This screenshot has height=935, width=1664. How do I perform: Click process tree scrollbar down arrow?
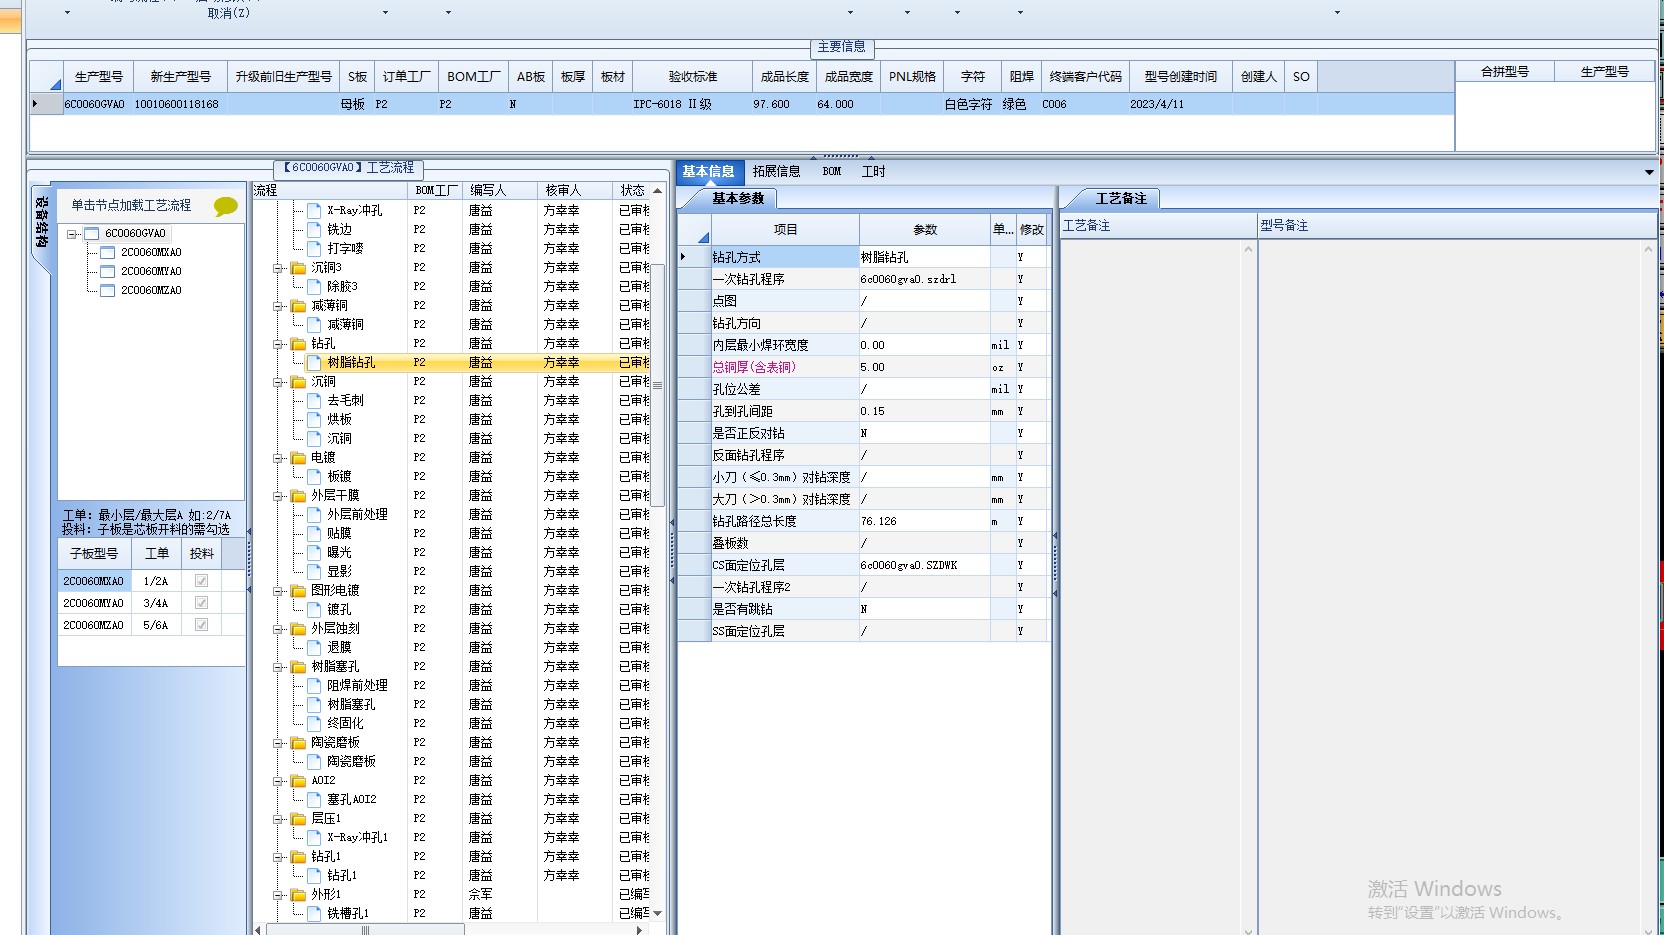coord(657,913)
